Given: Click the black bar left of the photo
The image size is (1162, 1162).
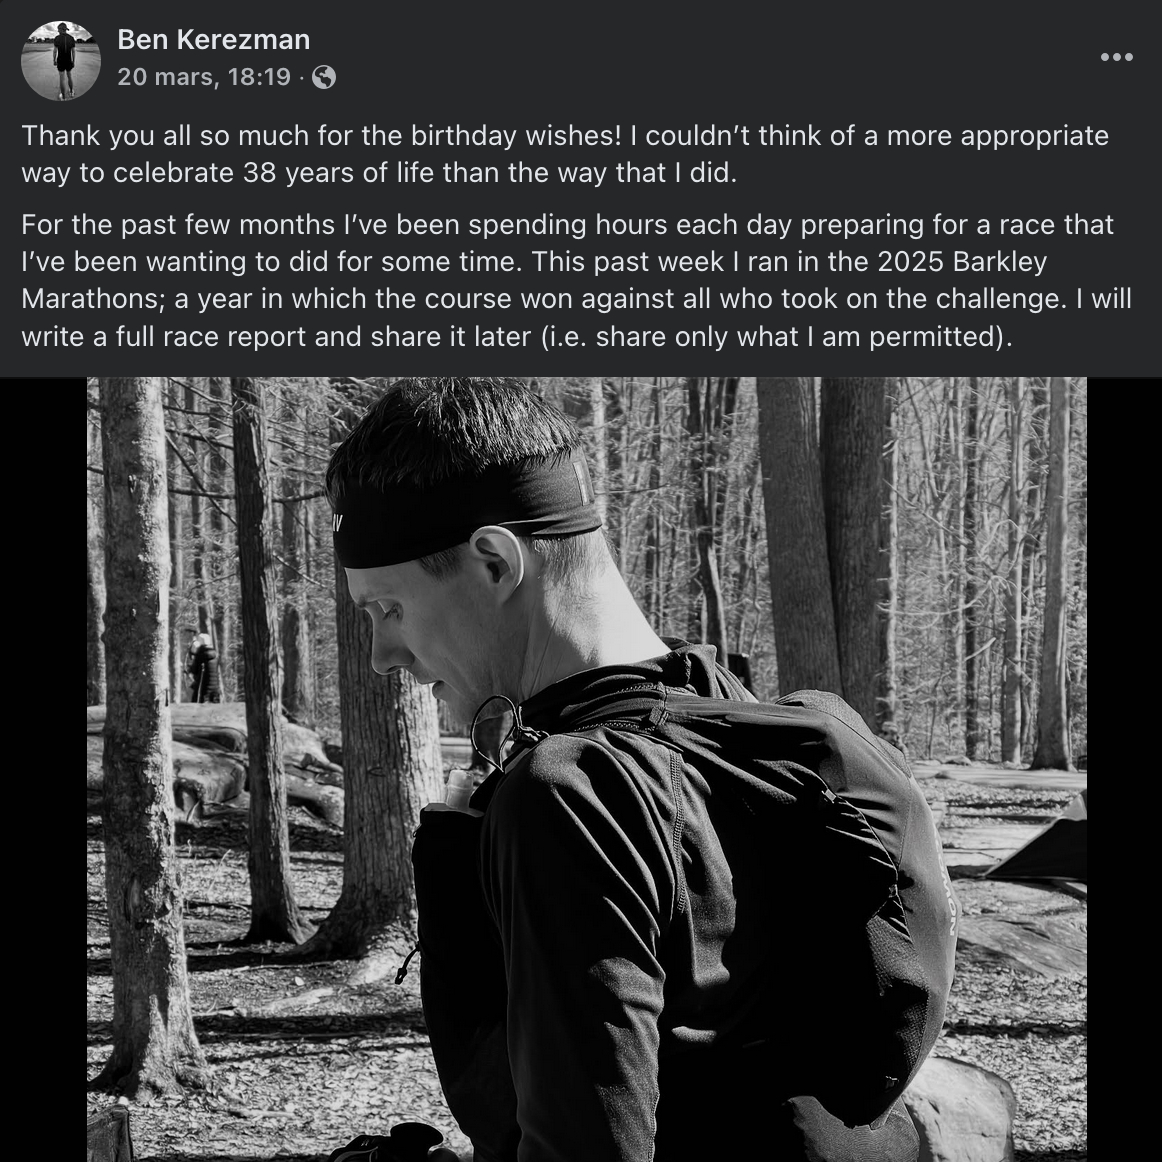Looking at the screenshot, I should point(43,768).
